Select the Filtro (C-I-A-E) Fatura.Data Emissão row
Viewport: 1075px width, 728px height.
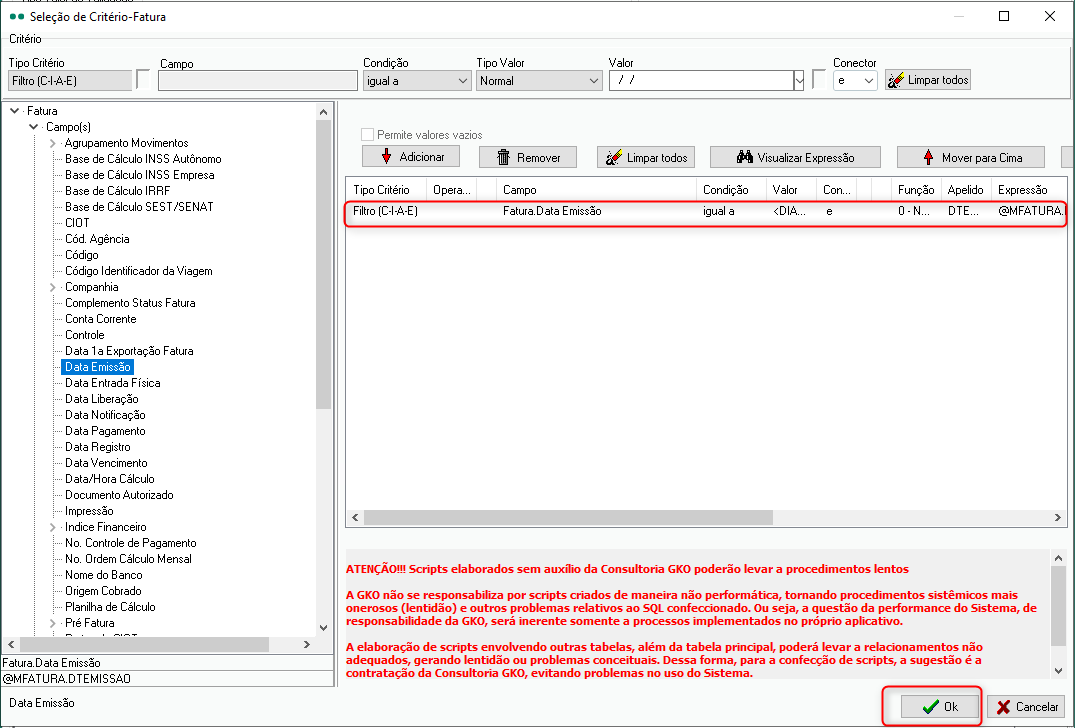[x=706, y=211]
